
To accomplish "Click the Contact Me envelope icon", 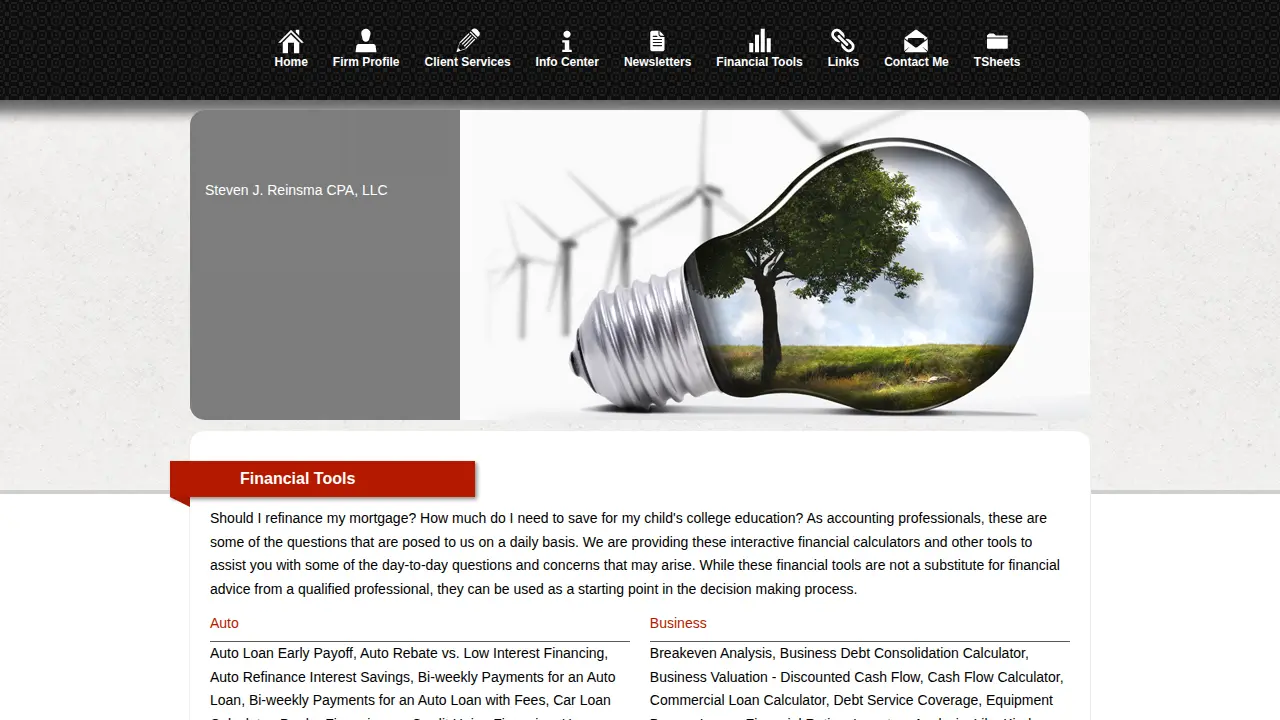I will tap(916, 41).
